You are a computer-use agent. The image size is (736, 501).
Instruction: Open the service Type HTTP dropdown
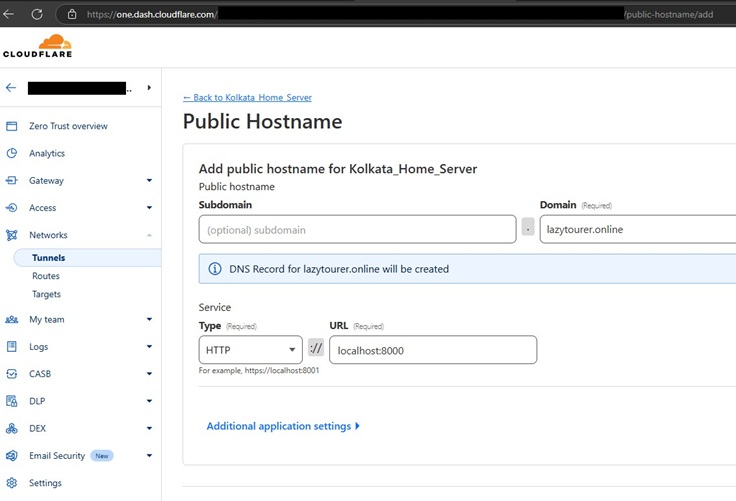(250, 350)
